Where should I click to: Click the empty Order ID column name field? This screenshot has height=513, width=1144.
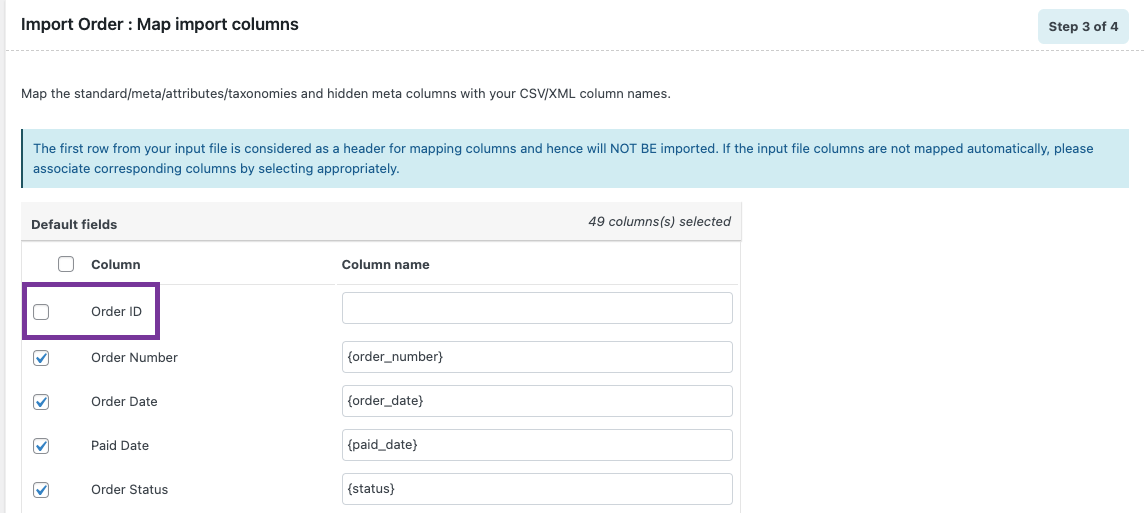(x=537, y=308)
